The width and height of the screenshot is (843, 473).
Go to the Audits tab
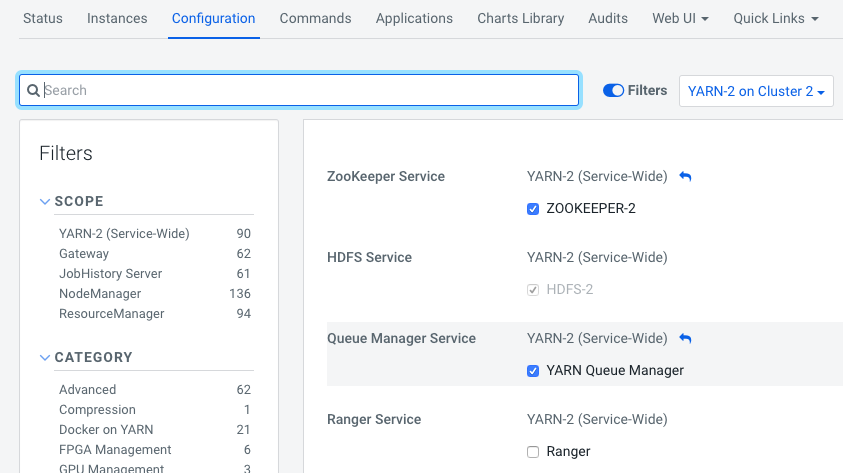pyautogui.click(x=608, y=18)
